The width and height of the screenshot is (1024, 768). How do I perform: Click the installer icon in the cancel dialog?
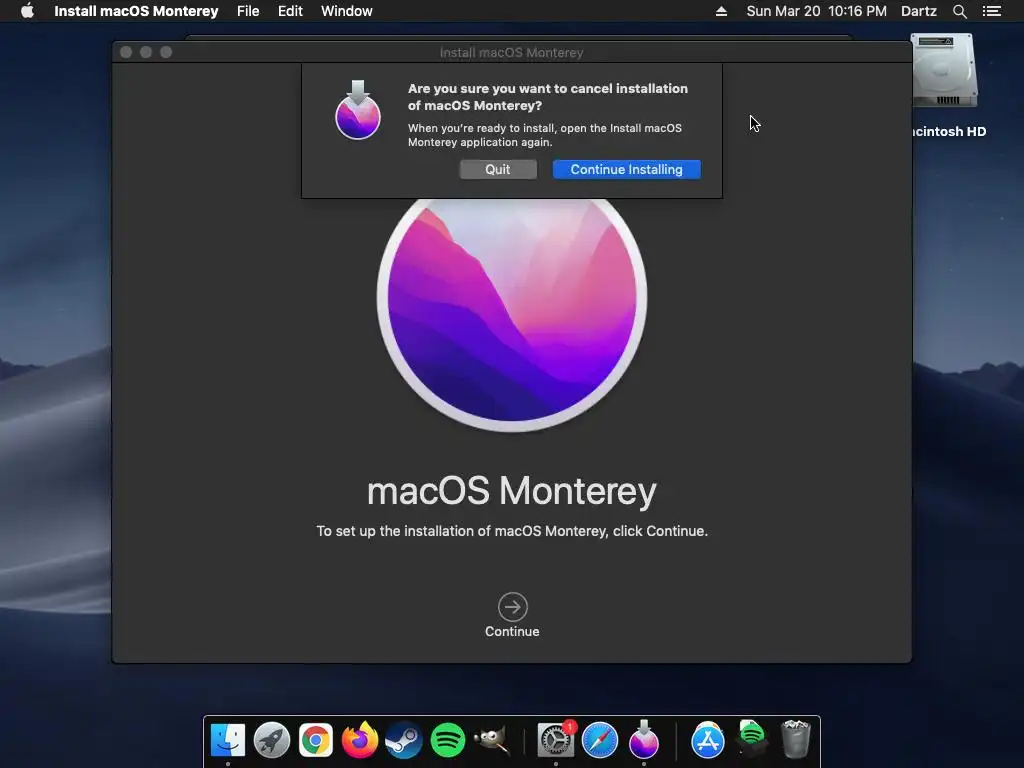pos(358,110)
